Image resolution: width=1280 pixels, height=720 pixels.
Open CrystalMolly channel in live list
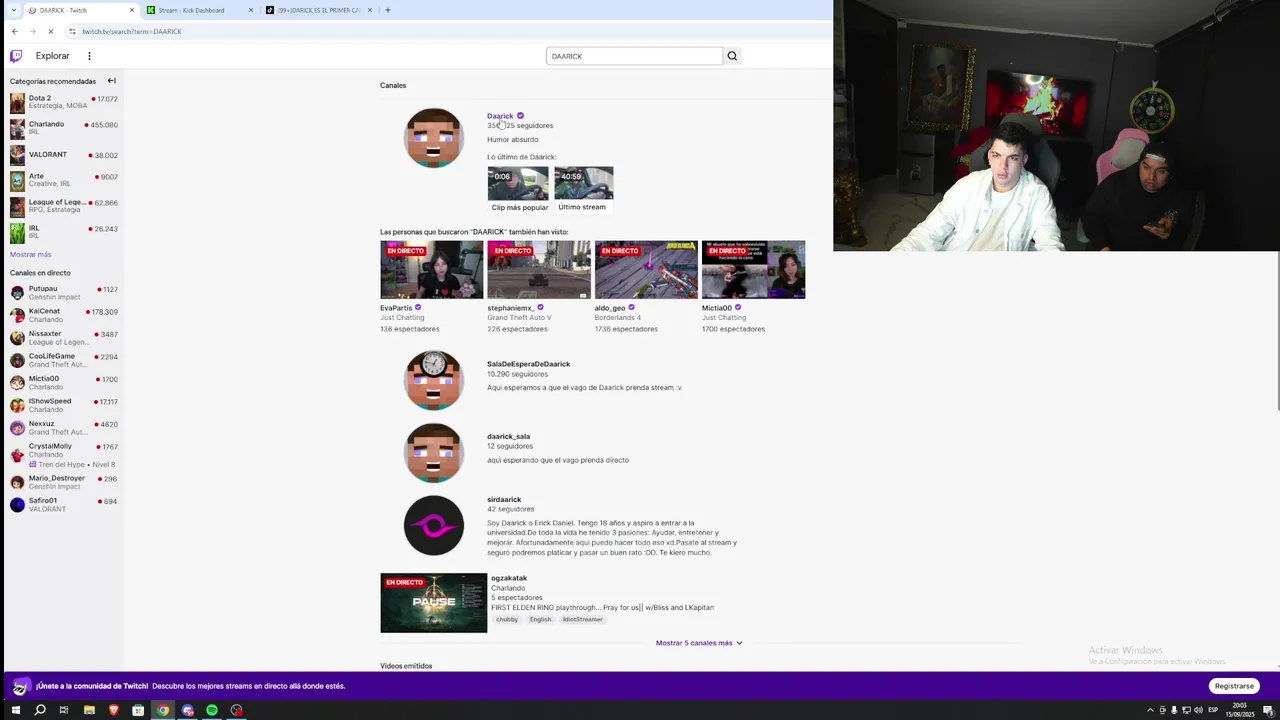pos(64,455)
